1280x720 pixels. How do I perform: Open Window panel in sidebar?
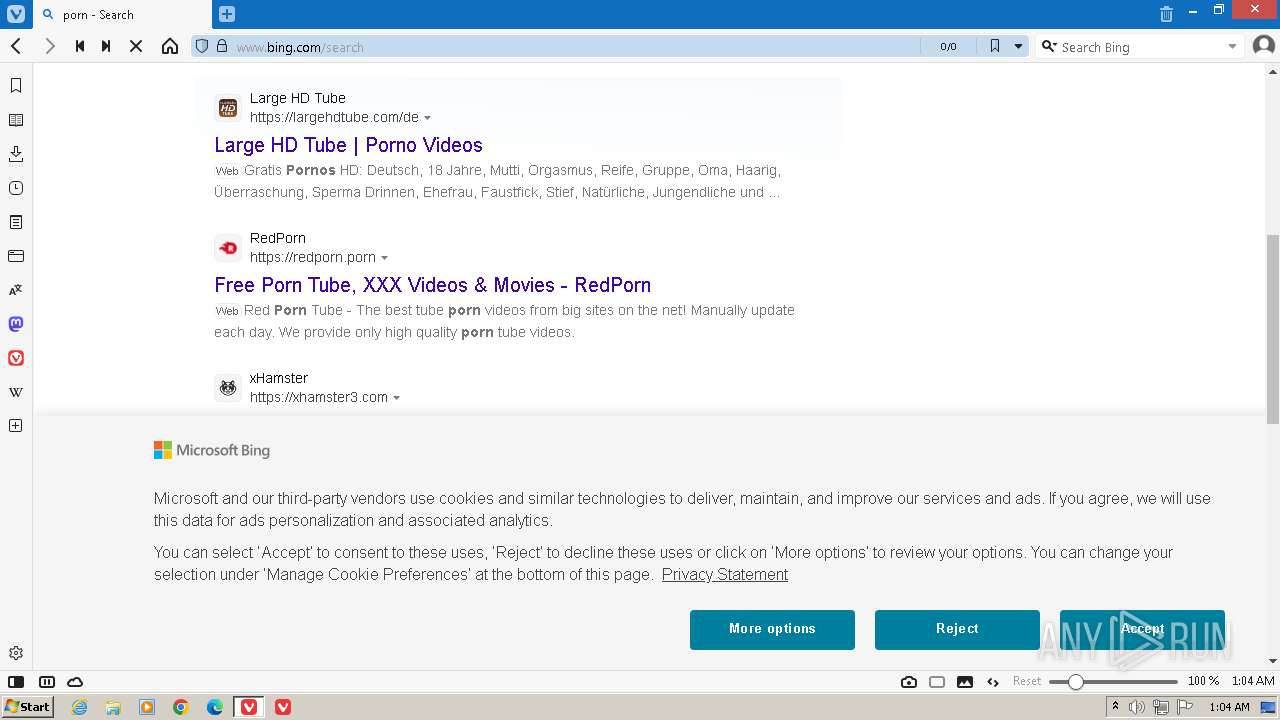click(16, 256)
